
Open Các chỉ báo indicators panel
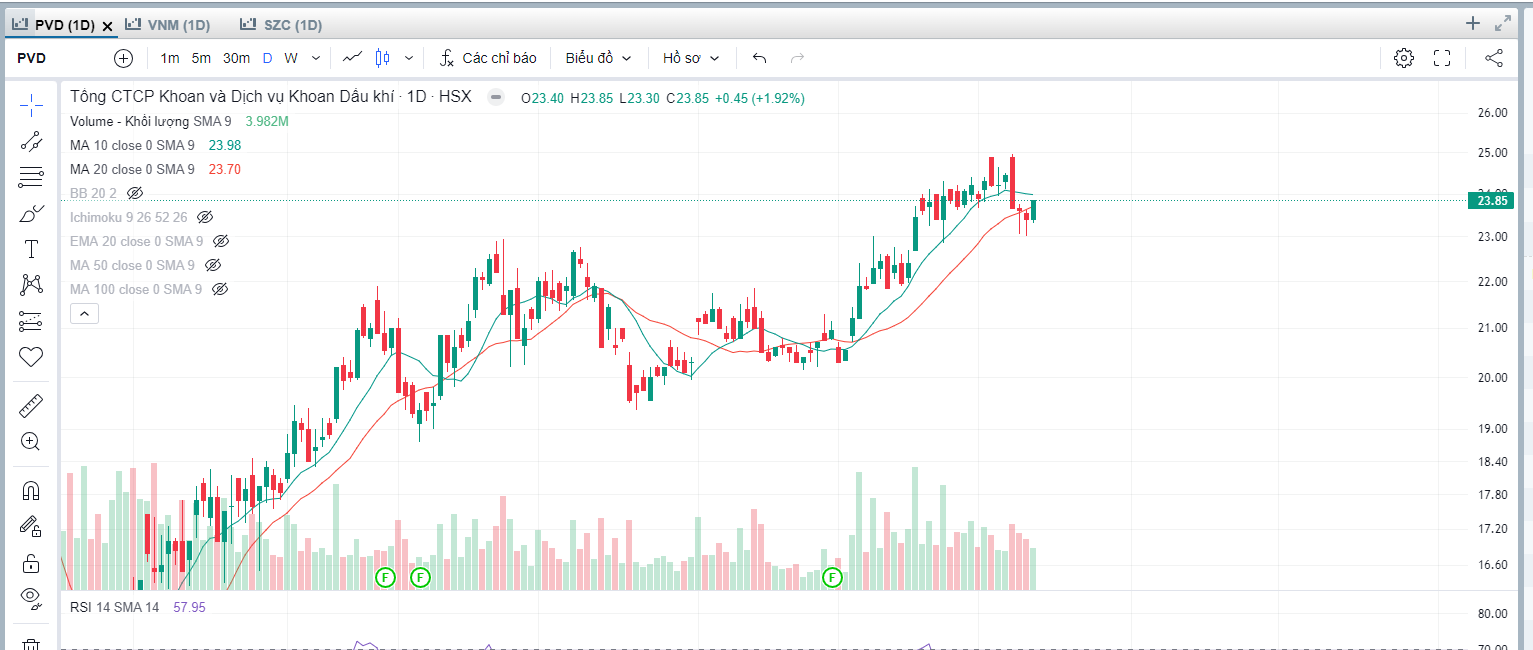[488, 58]
